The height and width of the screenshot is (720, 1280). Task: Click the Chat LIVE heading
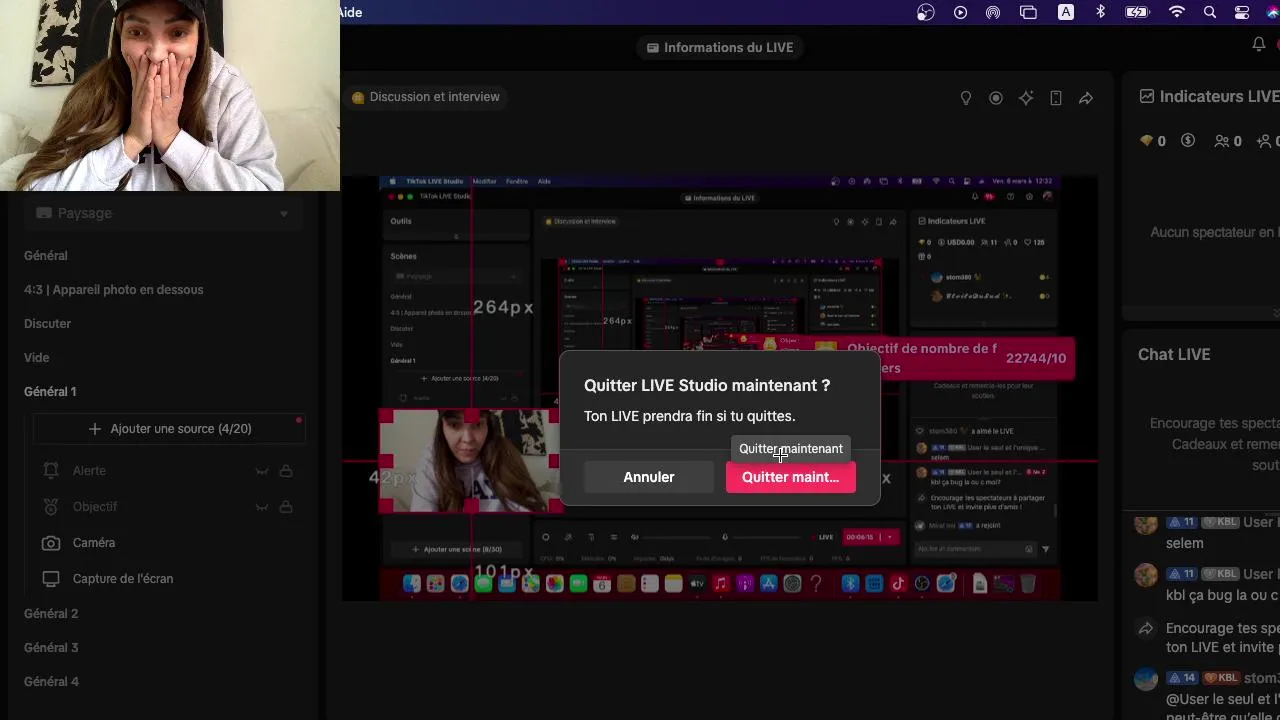click(x=1174, y=355)
